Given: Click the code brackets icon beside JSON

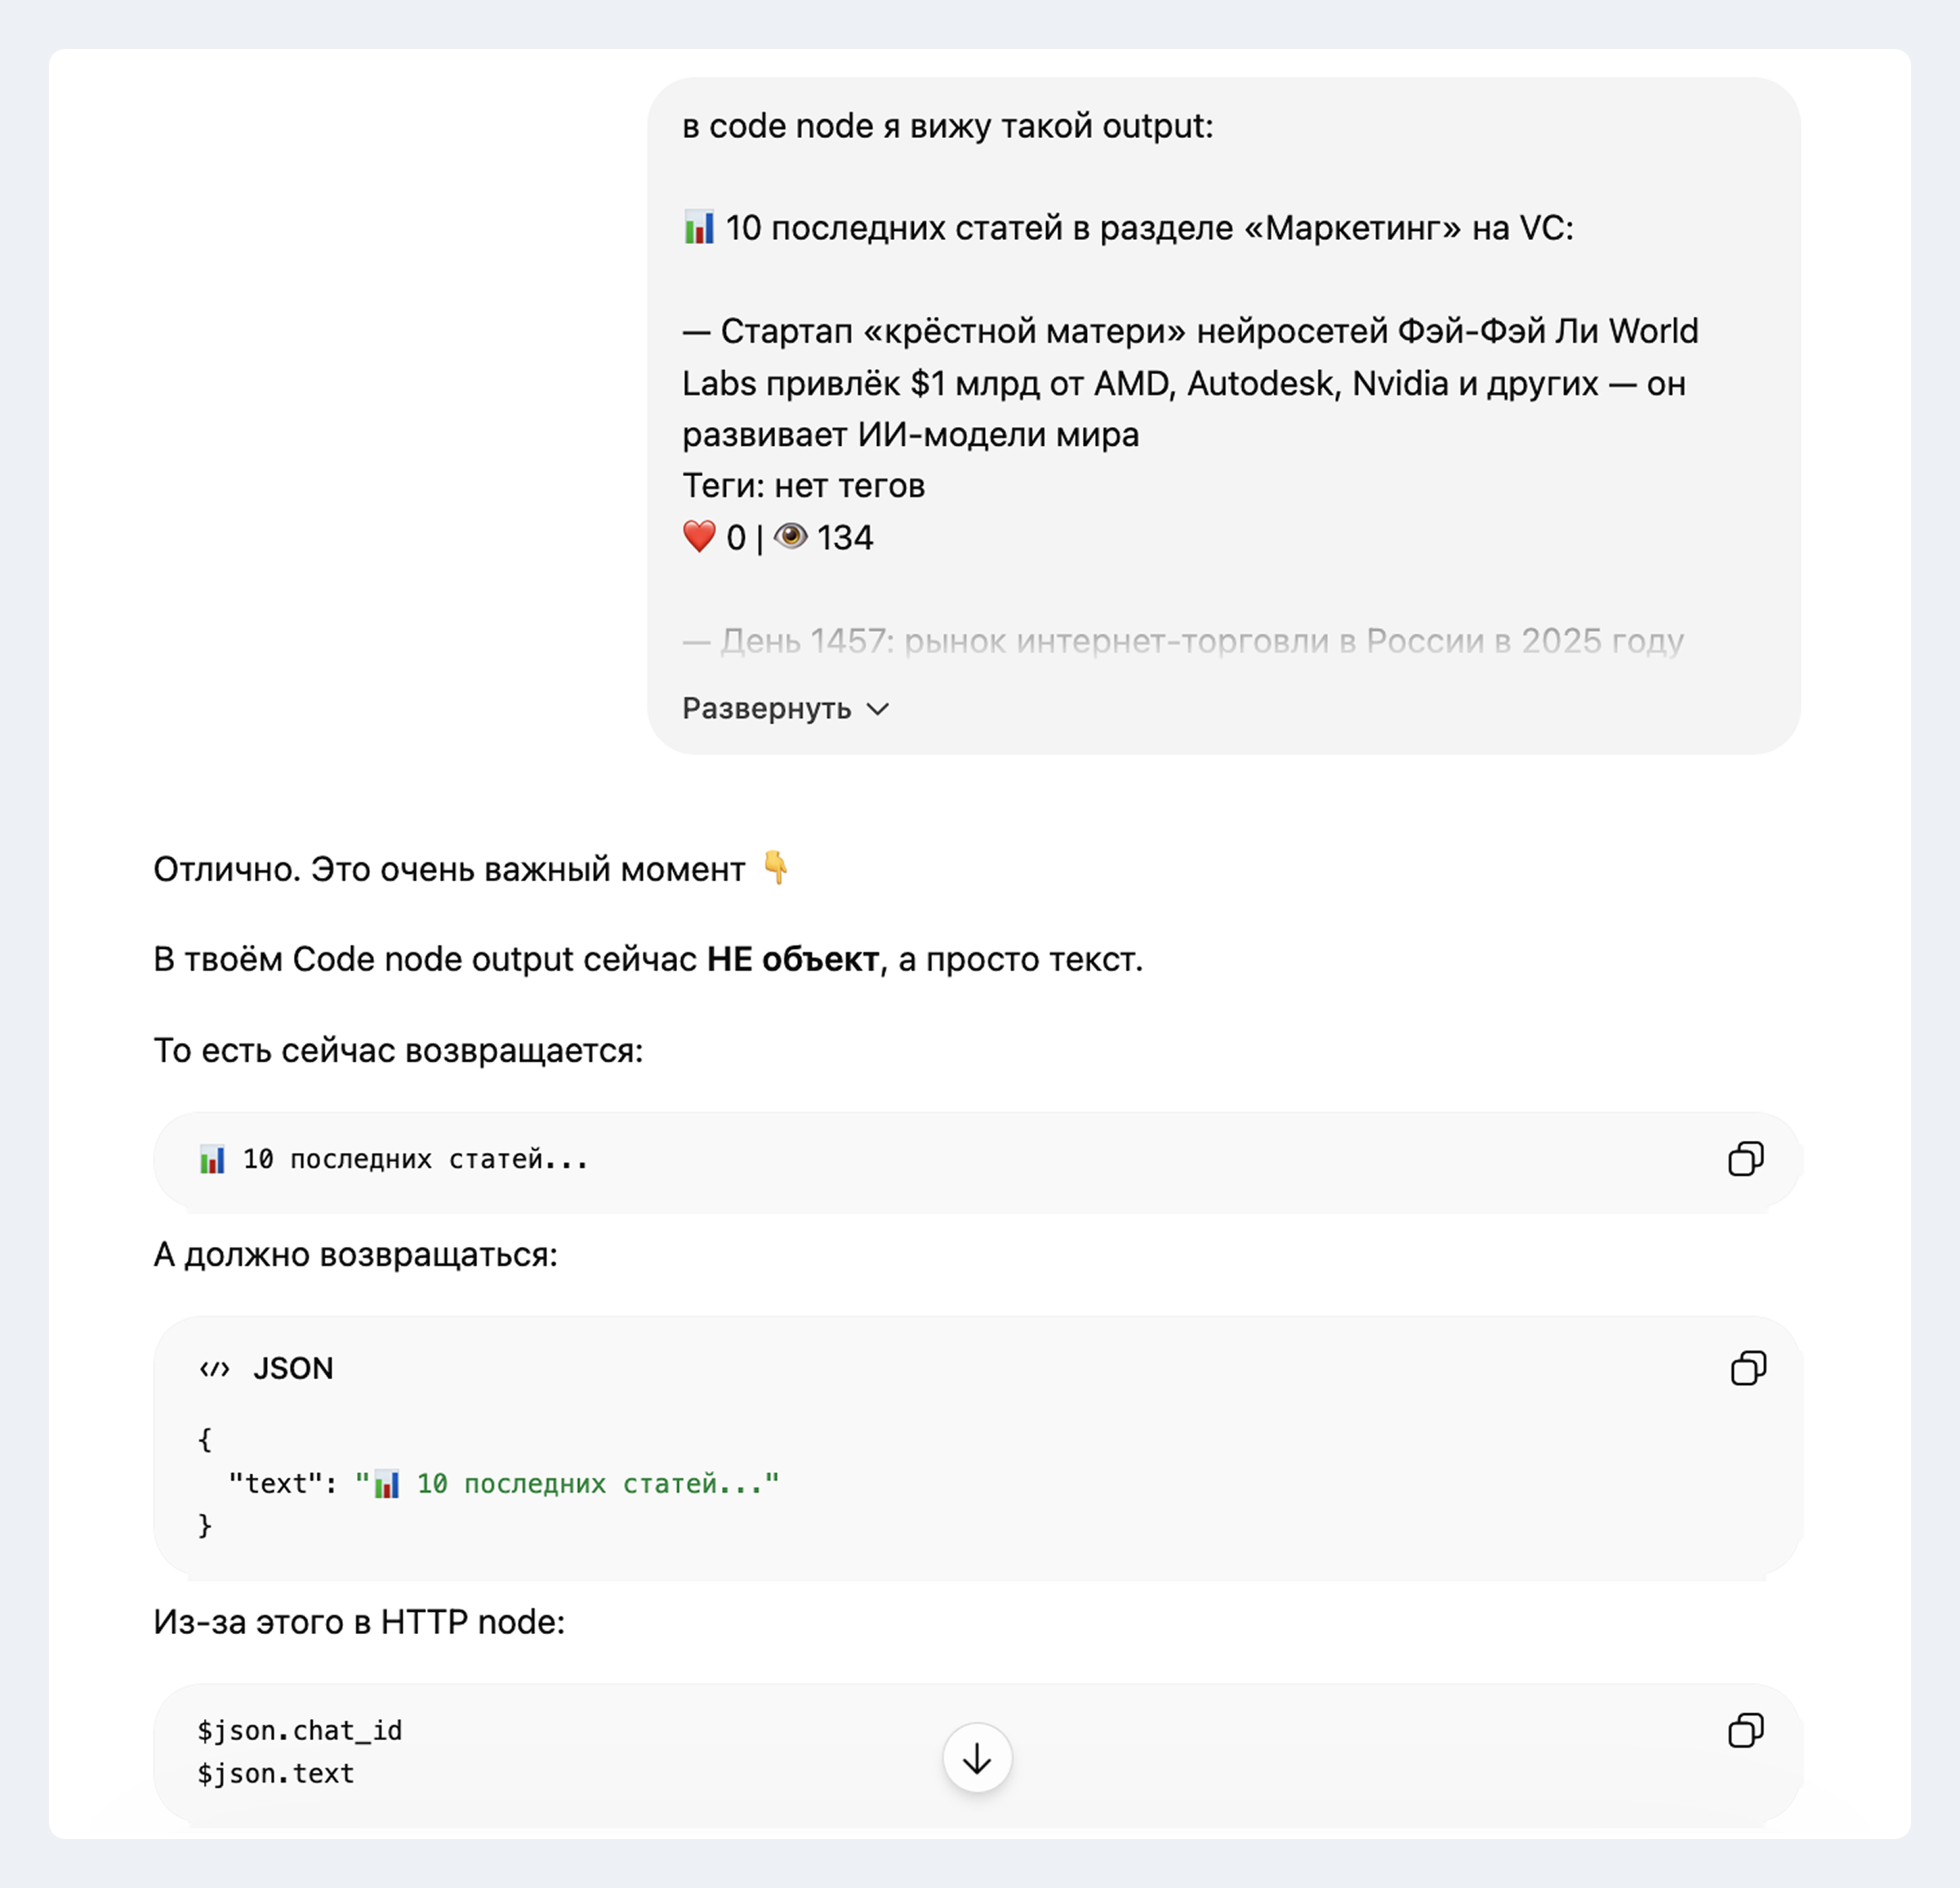Looking at the screenshot, I should point(215,1368).
